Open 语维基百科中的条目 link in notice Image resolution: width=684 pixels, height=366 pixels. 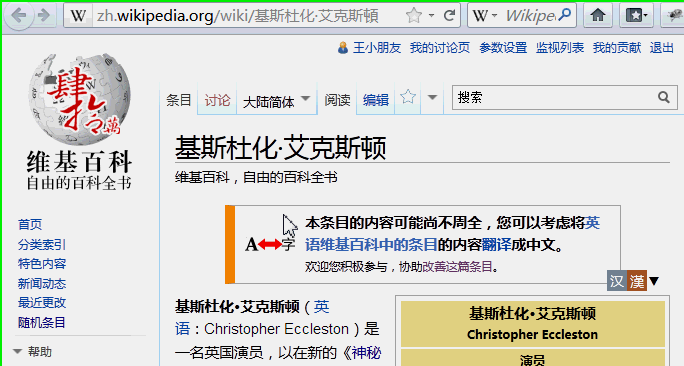371,245
